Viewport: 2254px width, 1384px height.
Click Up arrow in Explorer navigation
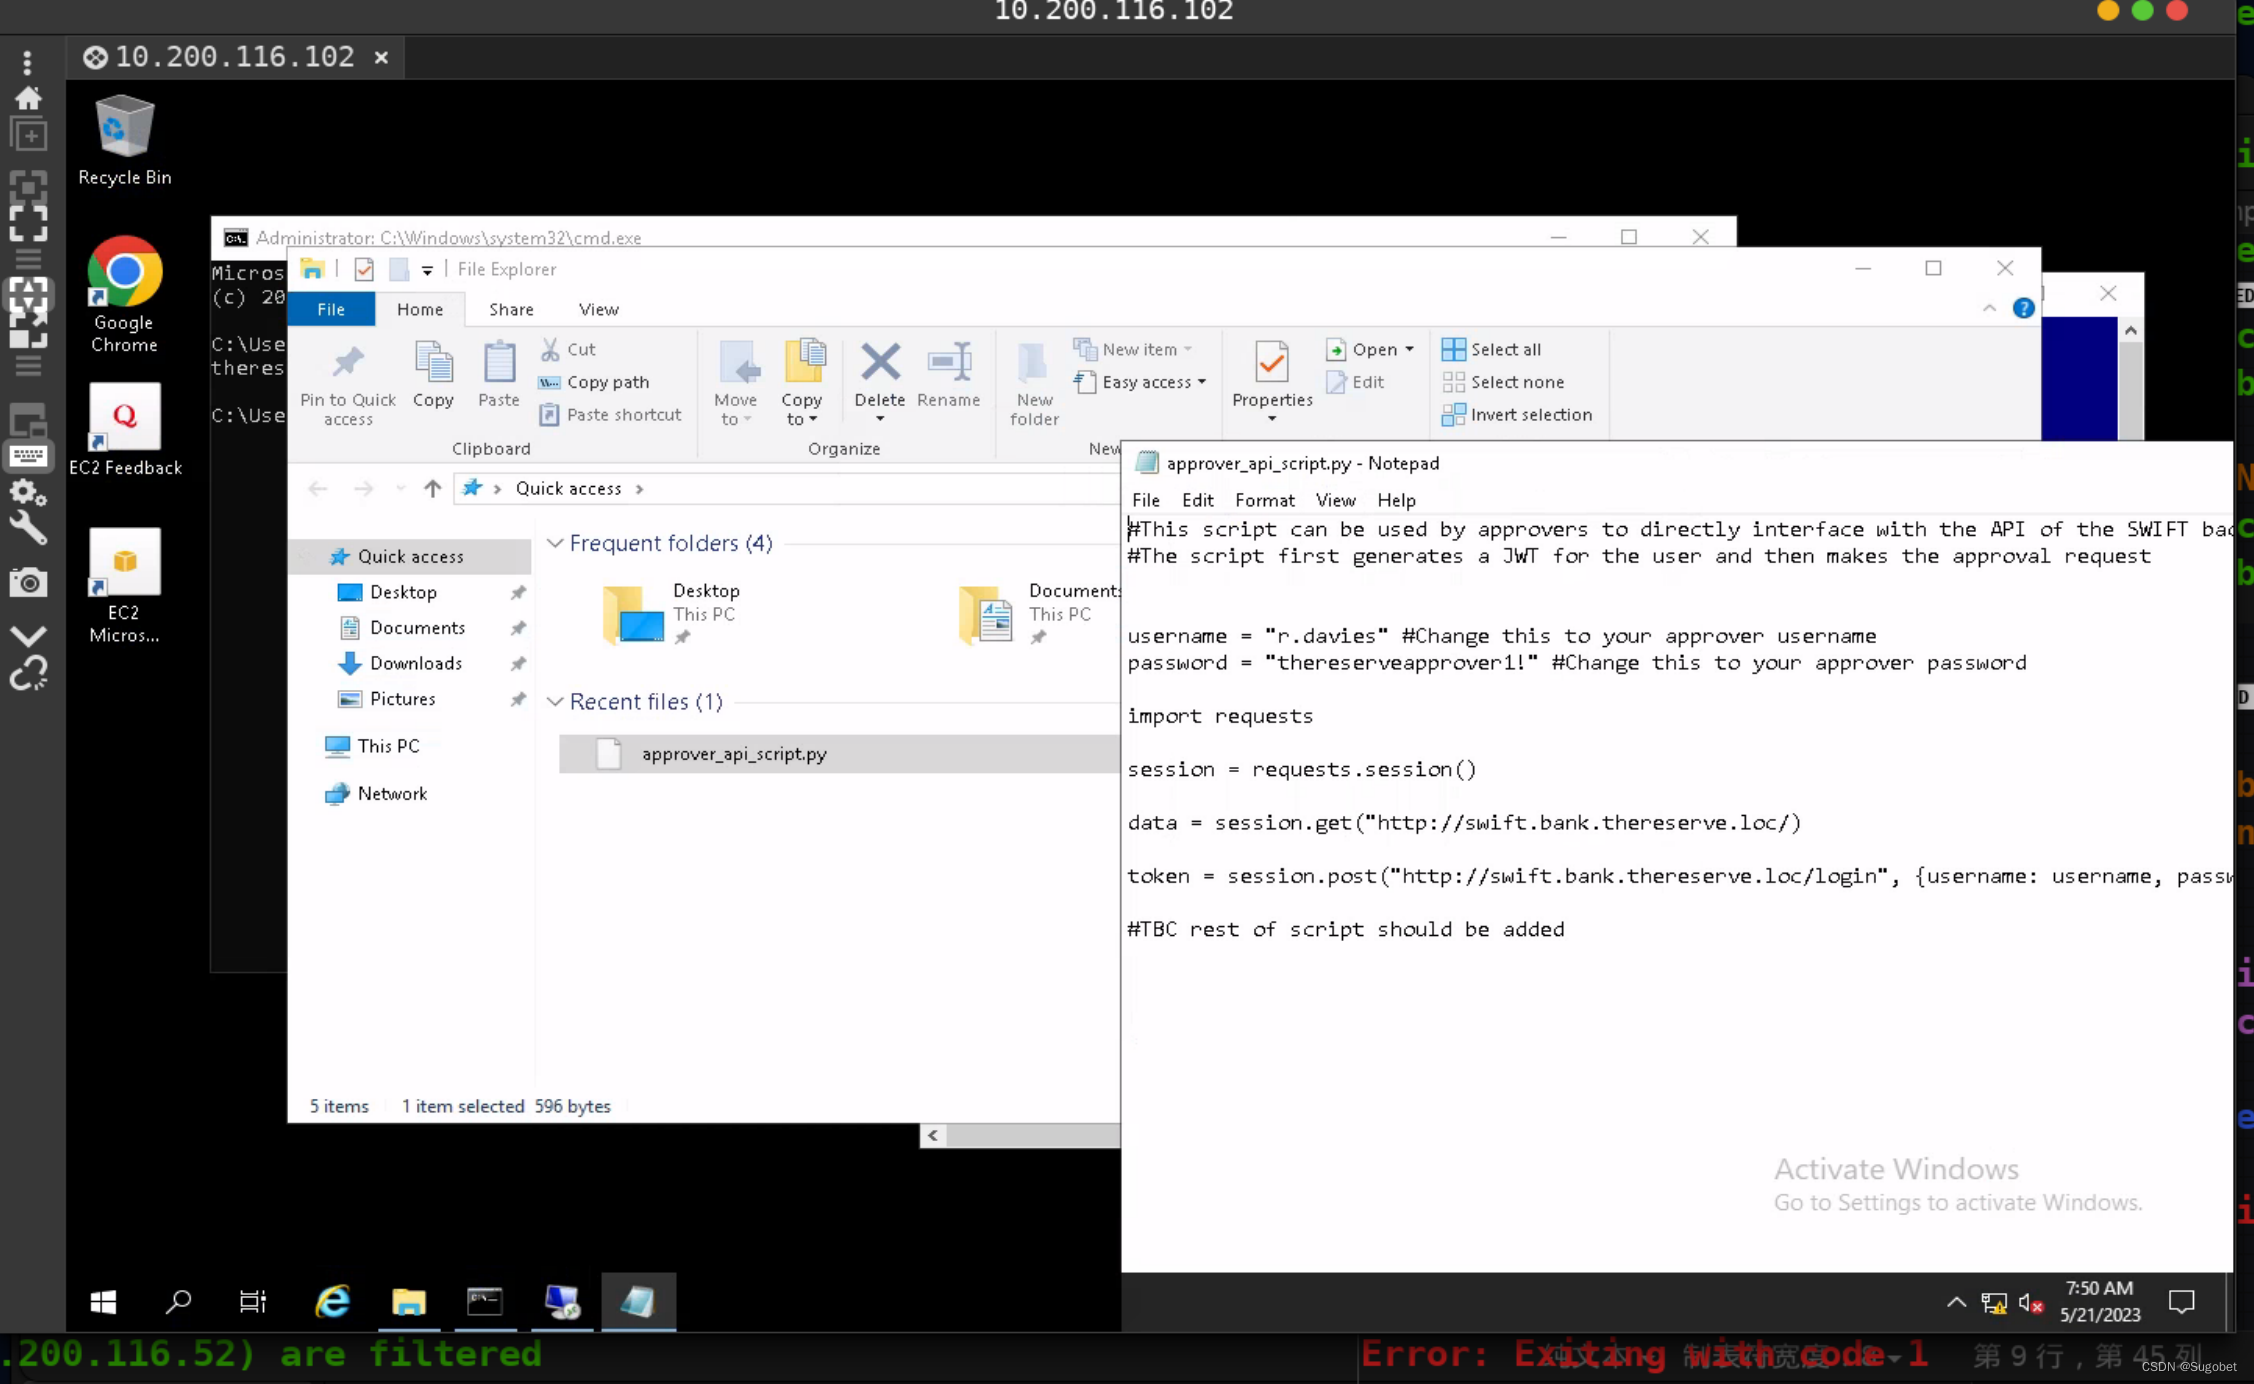432,488
